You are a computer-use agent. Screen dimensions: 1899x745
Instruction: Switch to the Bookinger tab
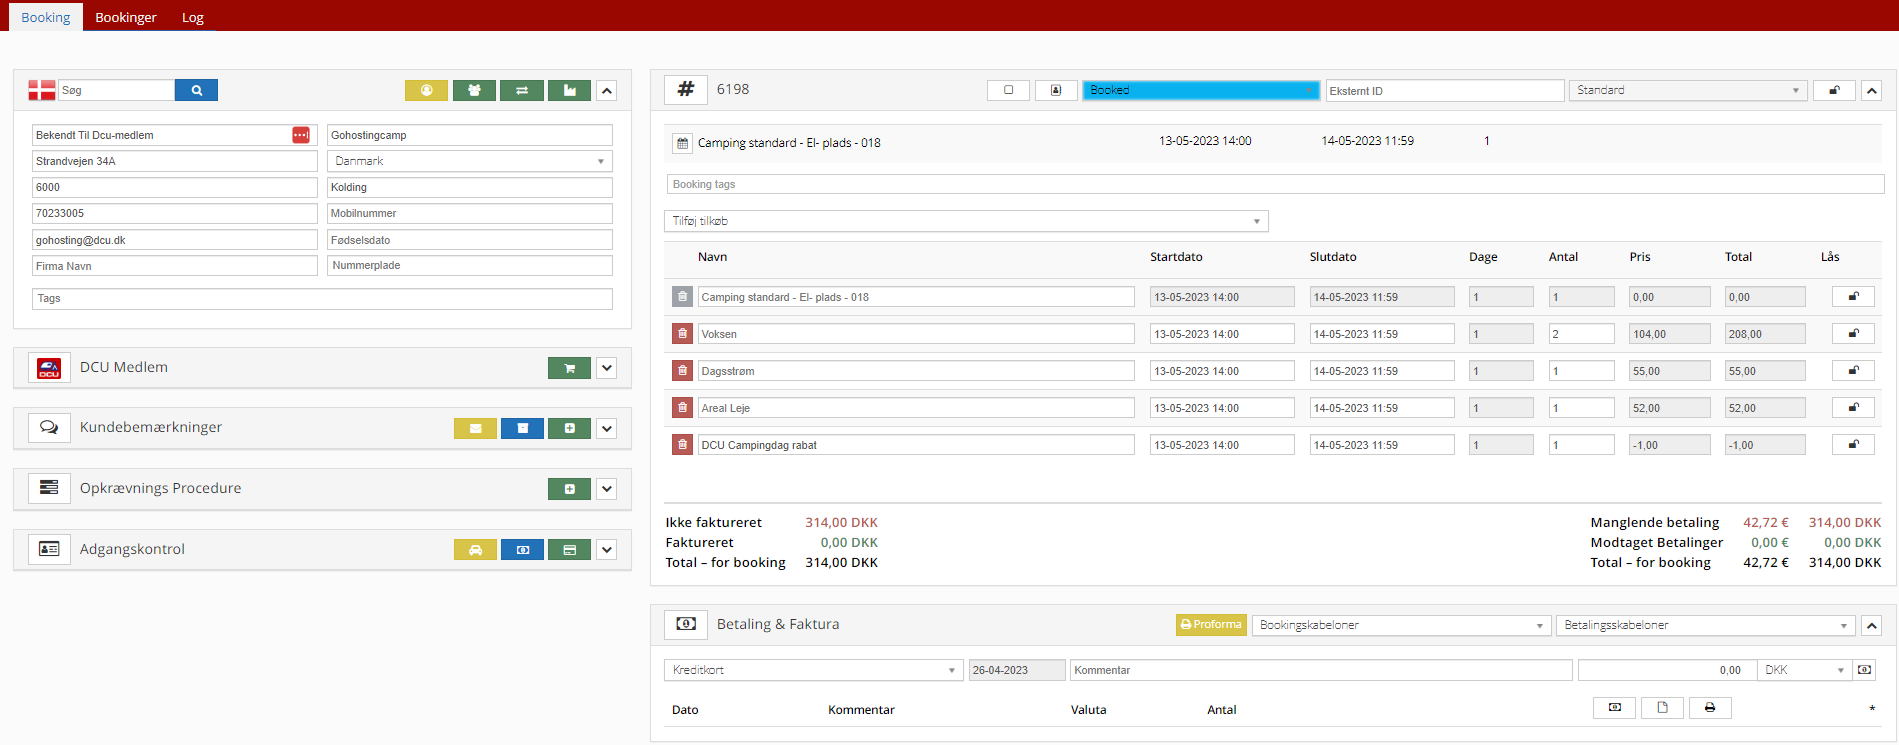coord(126,17)
